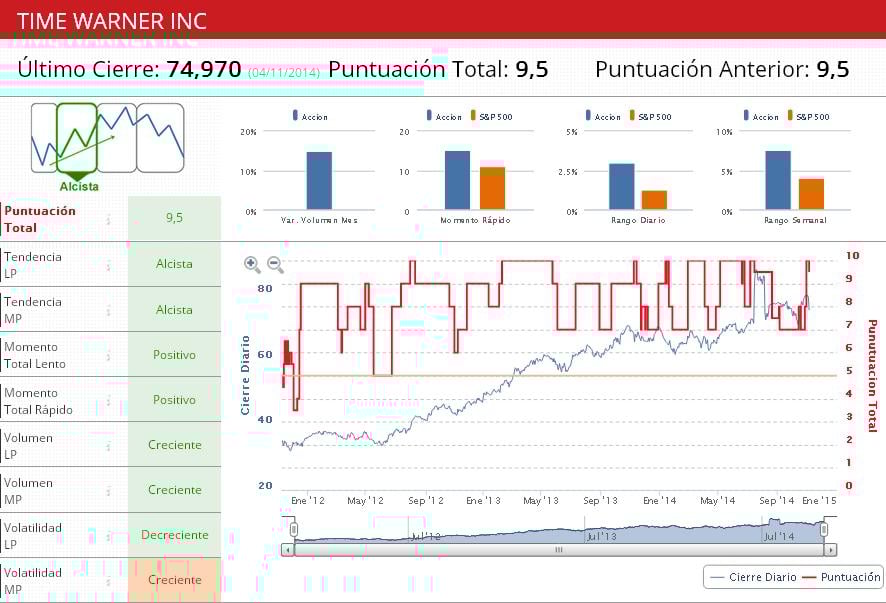Click Alcista value for Tendencia LP
Viewport: 886px width, 603px height.
175,264
